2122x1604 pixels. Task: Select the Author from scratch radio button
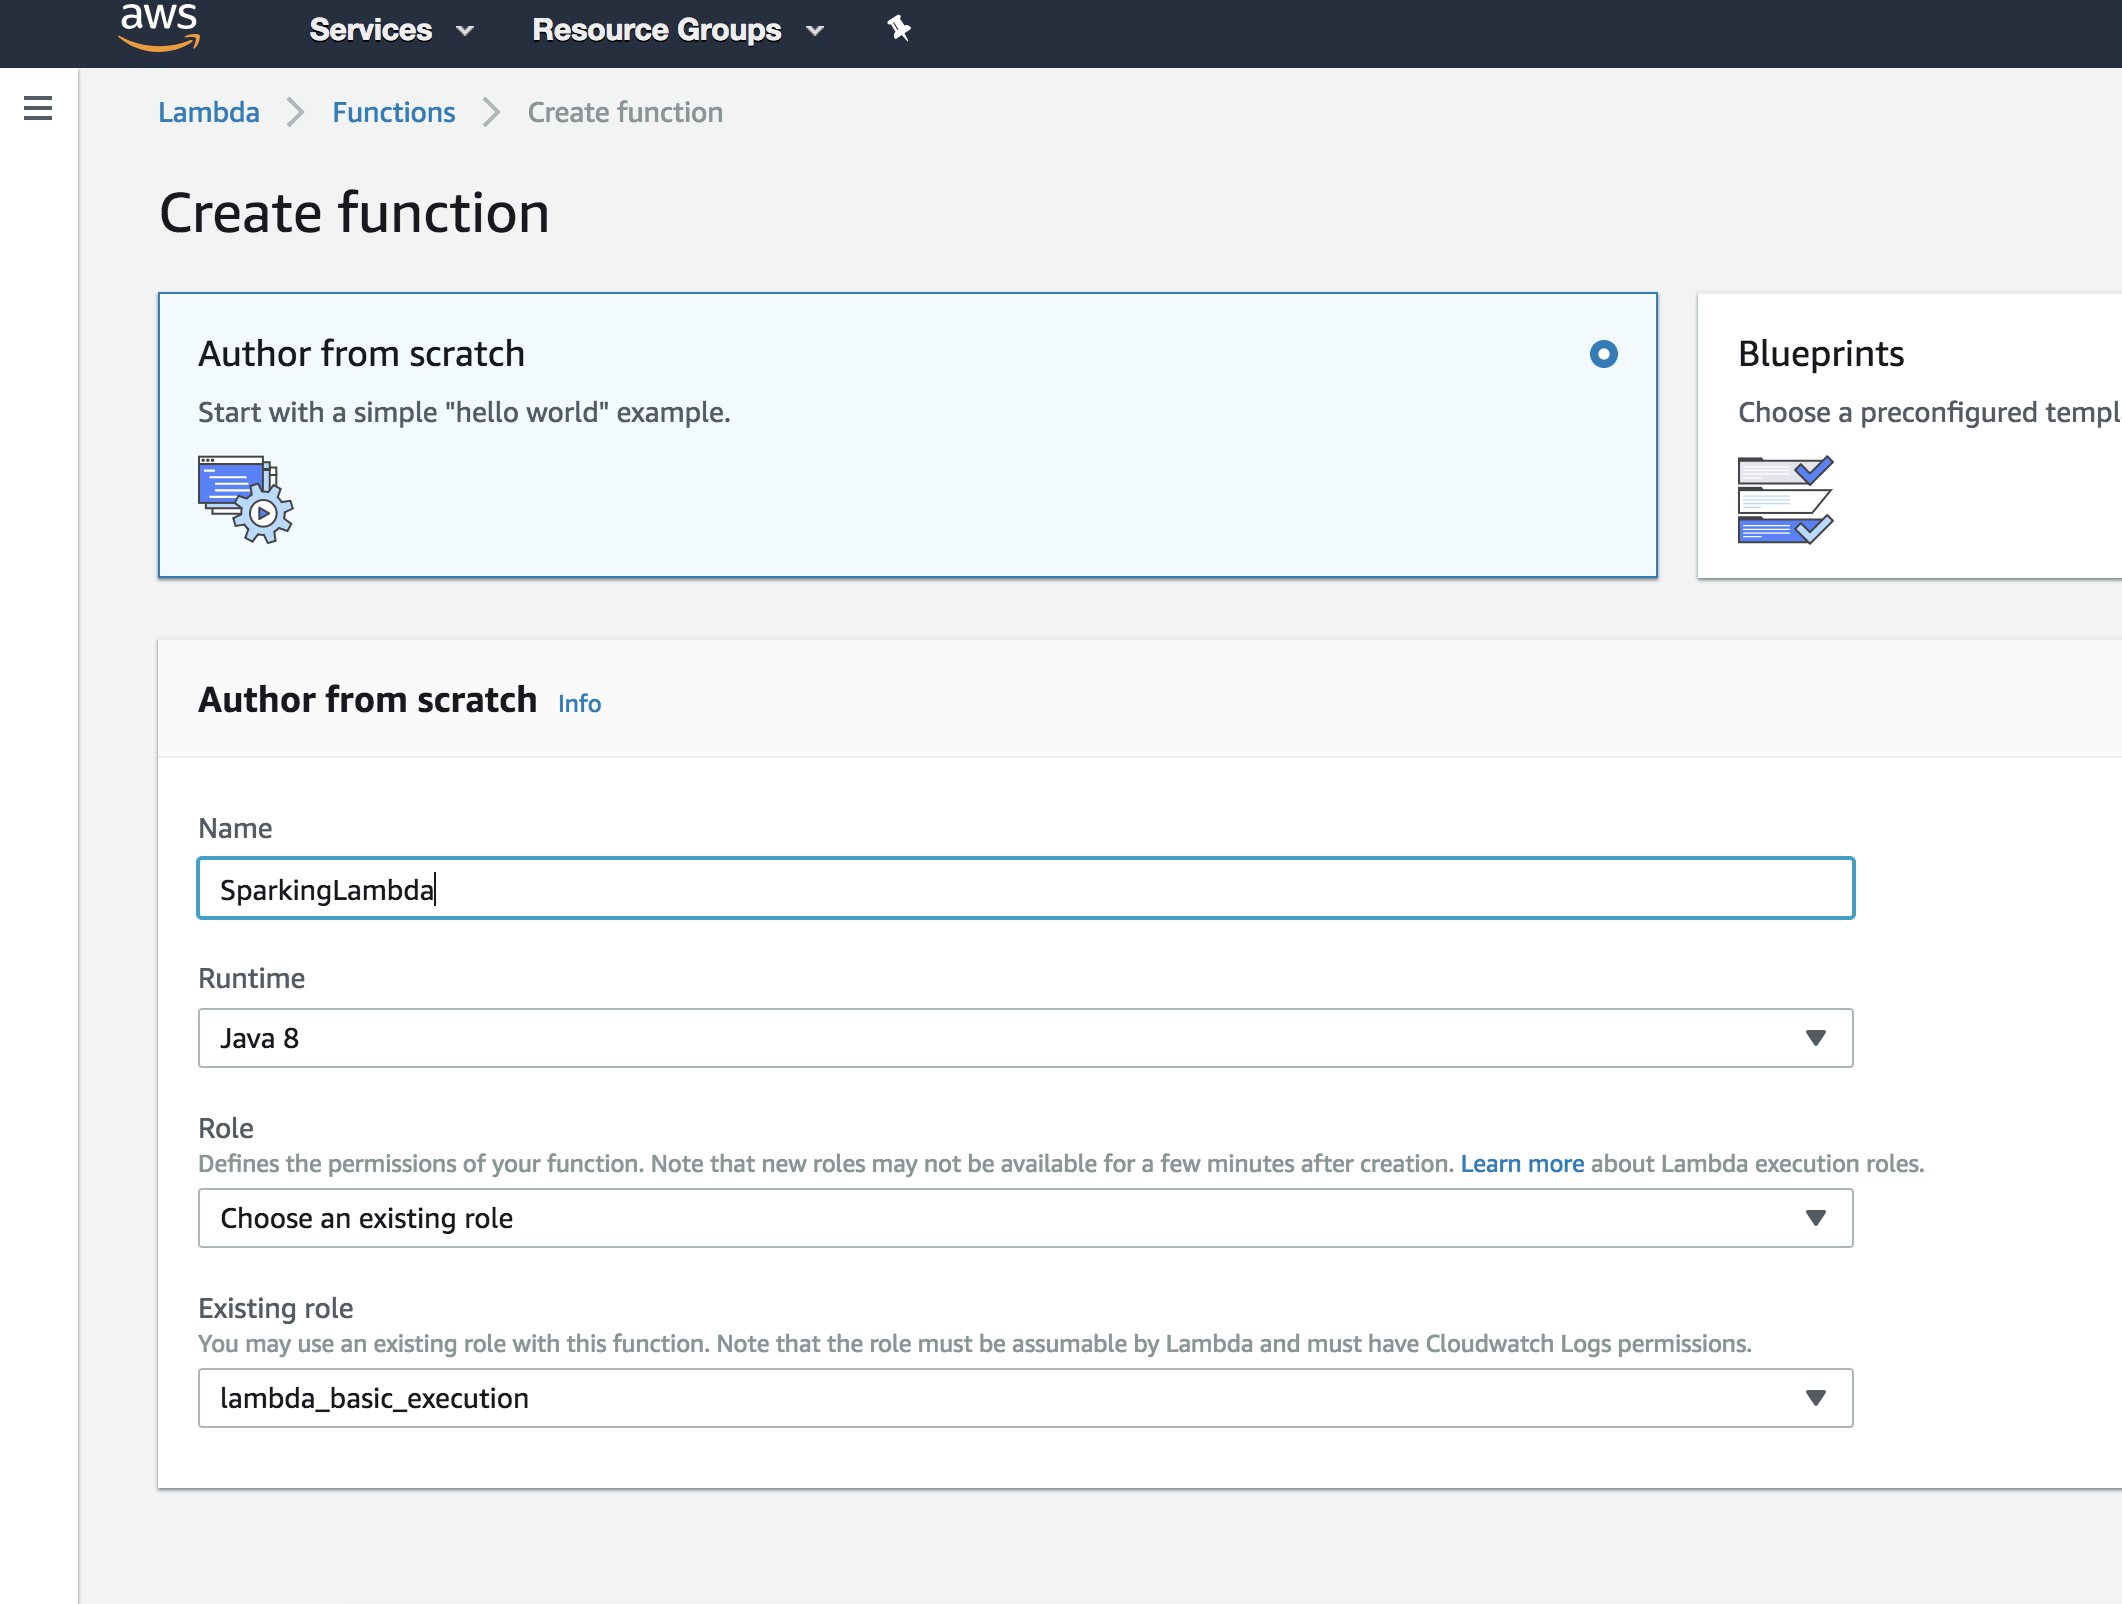click(x=1603, y=354)
